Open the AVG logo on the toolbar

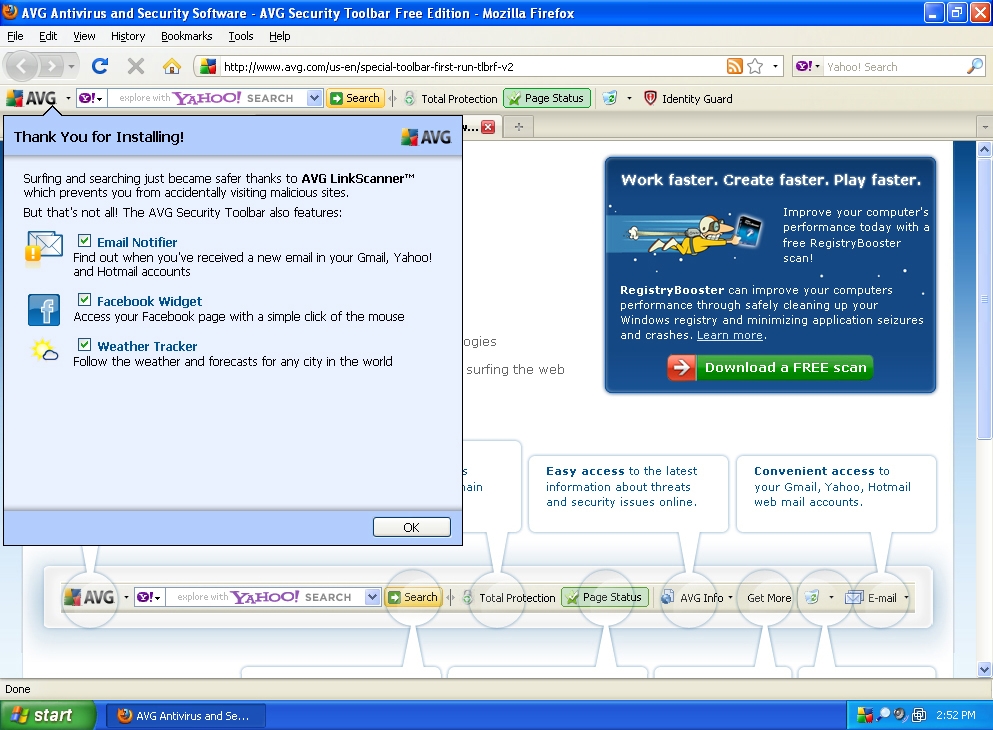(x=32, y=98)
